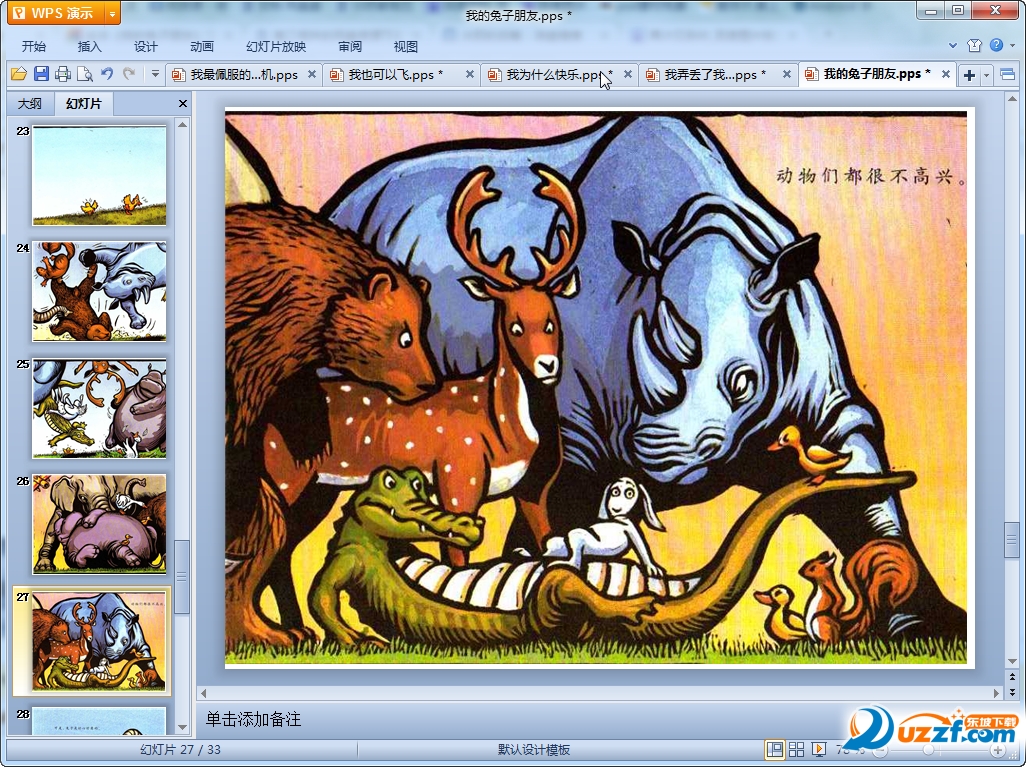The height and width of the screenshot is (767, 1026).
Task: Switch to the 我最佩服的...机.pps document tab
Action: tap(243, 75)
